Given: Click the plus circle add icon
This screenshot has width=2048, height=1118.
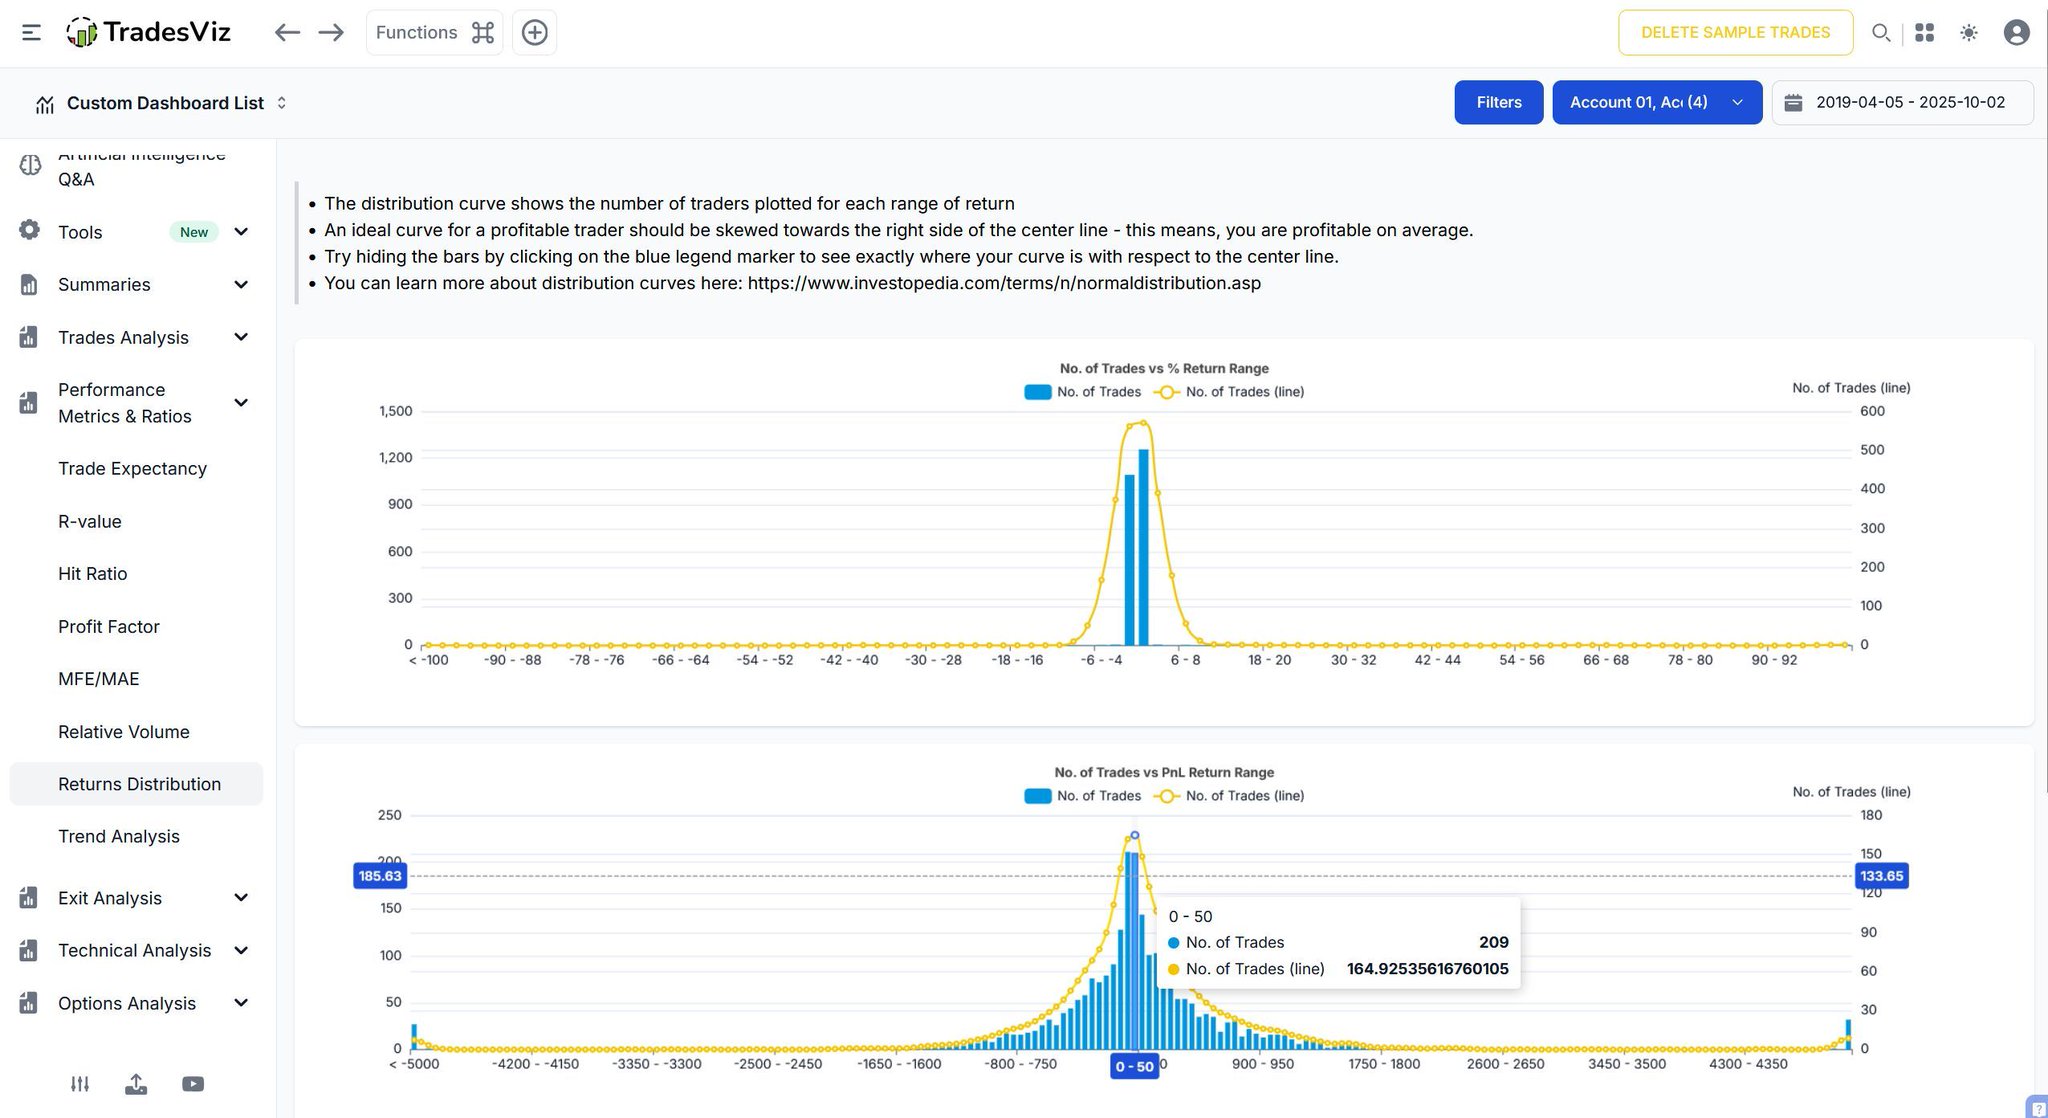Looking at the screenshot, I should coord(535,32).
